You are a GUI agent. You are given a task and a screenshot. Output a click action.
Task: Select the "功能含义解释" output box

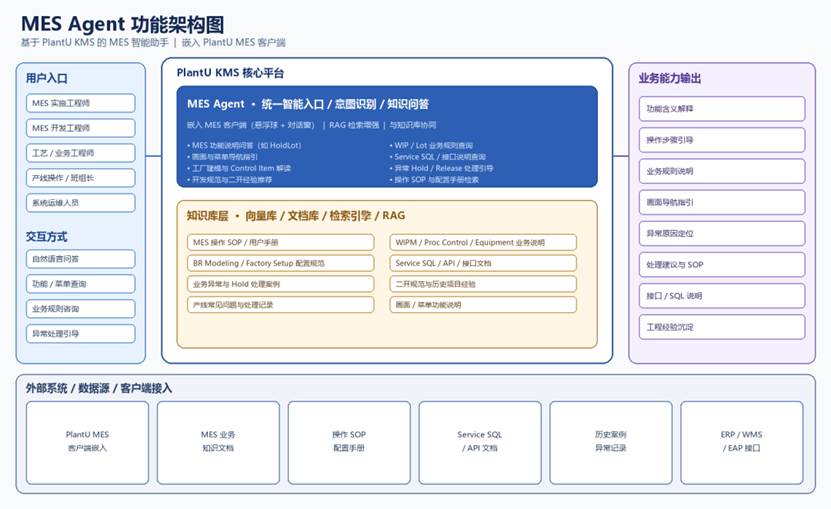pyautogui.click(x=722, y=109)
